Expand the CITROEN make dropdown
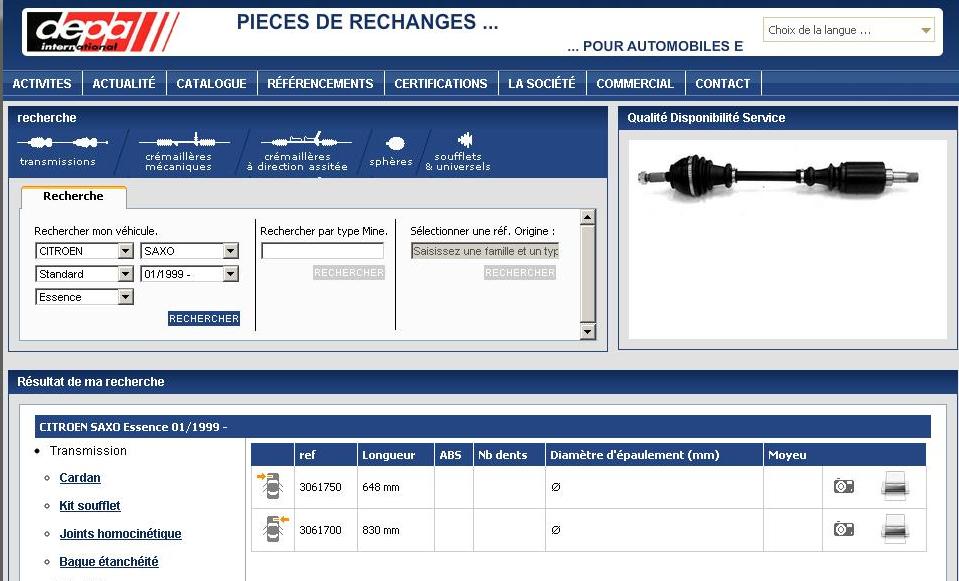The image size is (959, 581). (125, 251)
